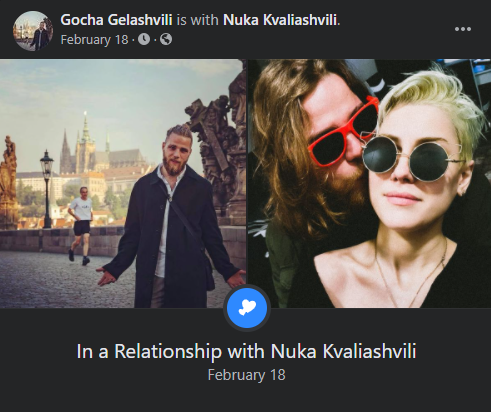Click the February 18 date below the heading

click(246, 375)
